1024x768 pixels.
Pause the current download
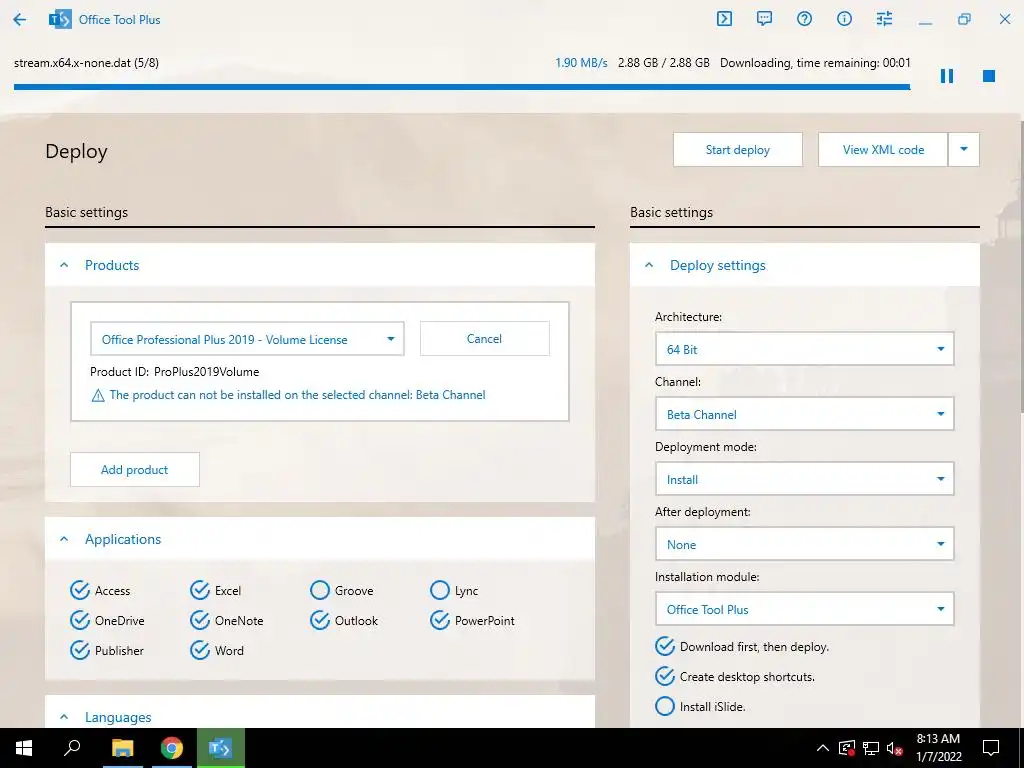[947, 76]
